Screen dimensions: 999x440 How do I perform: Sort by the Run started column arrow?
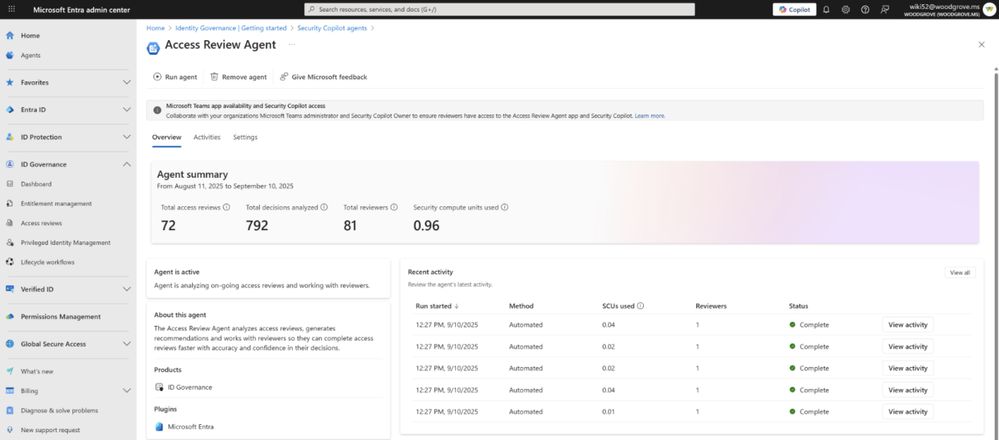[x=457, y=306]
